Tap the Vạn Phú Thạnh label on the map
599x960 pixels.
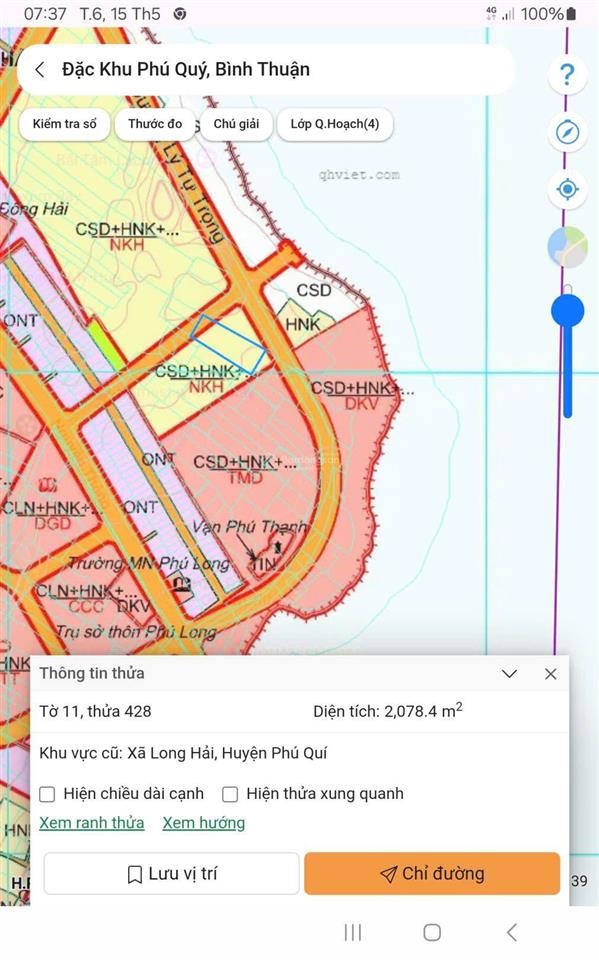coord(249,526)
